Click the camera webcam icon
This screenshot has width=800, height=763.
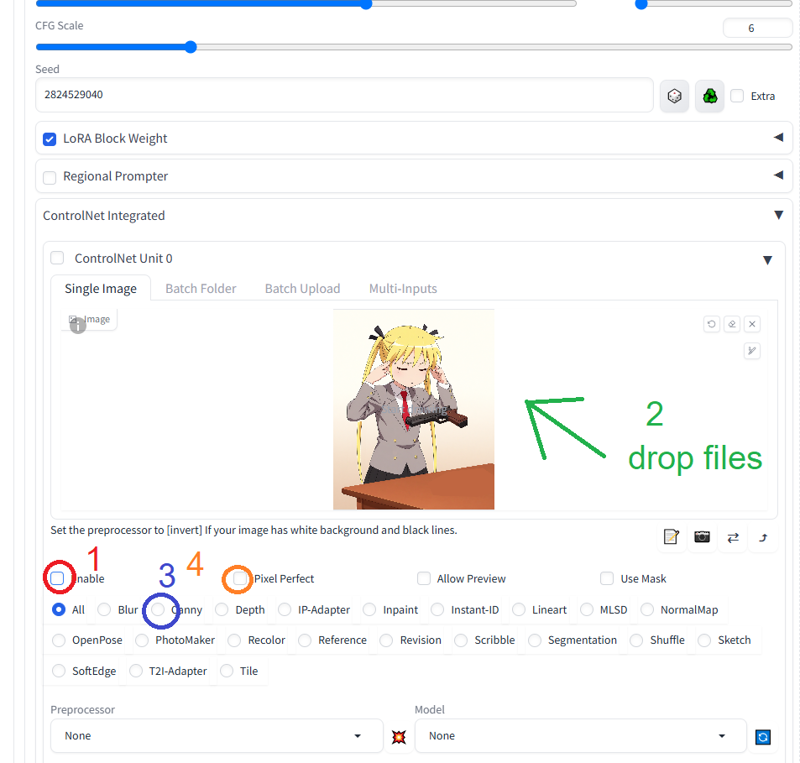coord(702,537)
